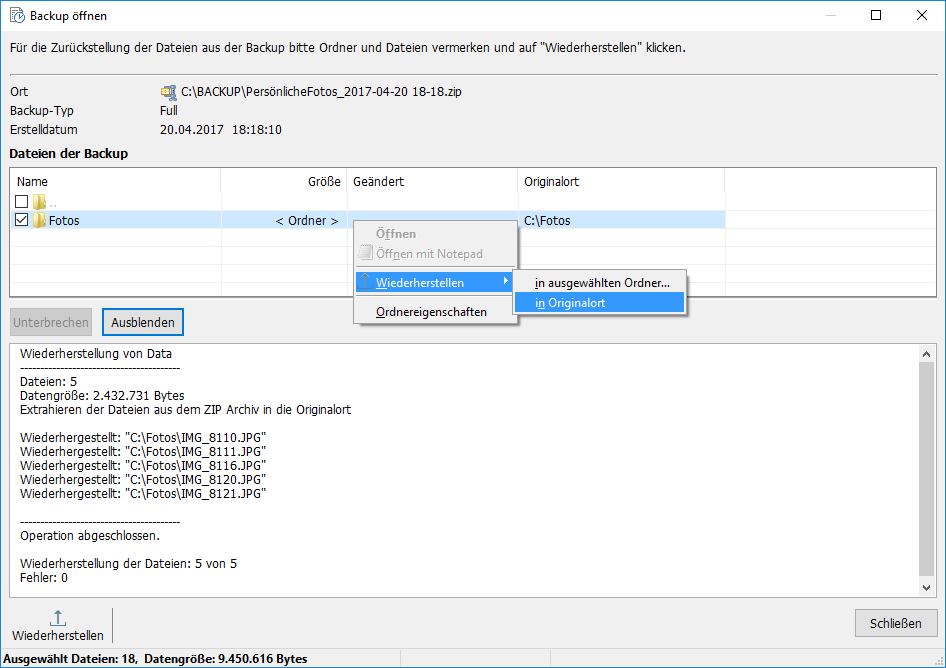
Task: Uncheck the Fotos folder checkbox
Action: 22,221
